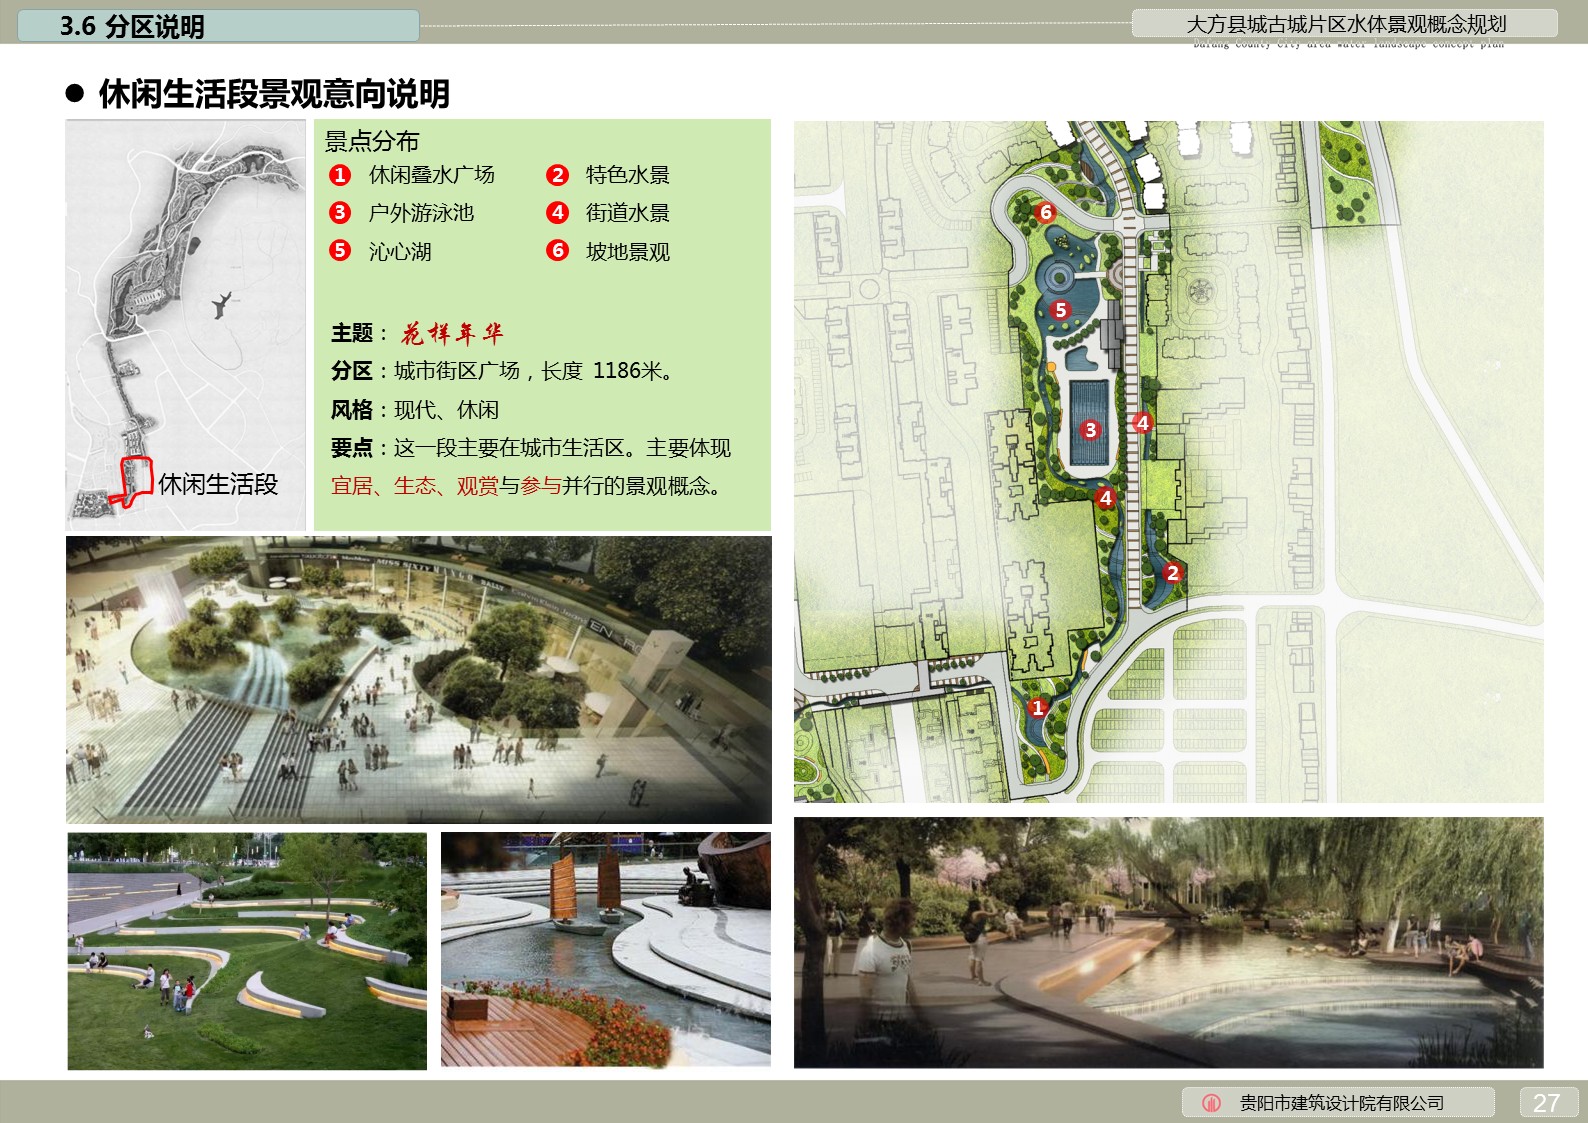Click red marker 1 on the site plan
This screenshot has width=1588, height=1123.
(x=1038, y=708)
